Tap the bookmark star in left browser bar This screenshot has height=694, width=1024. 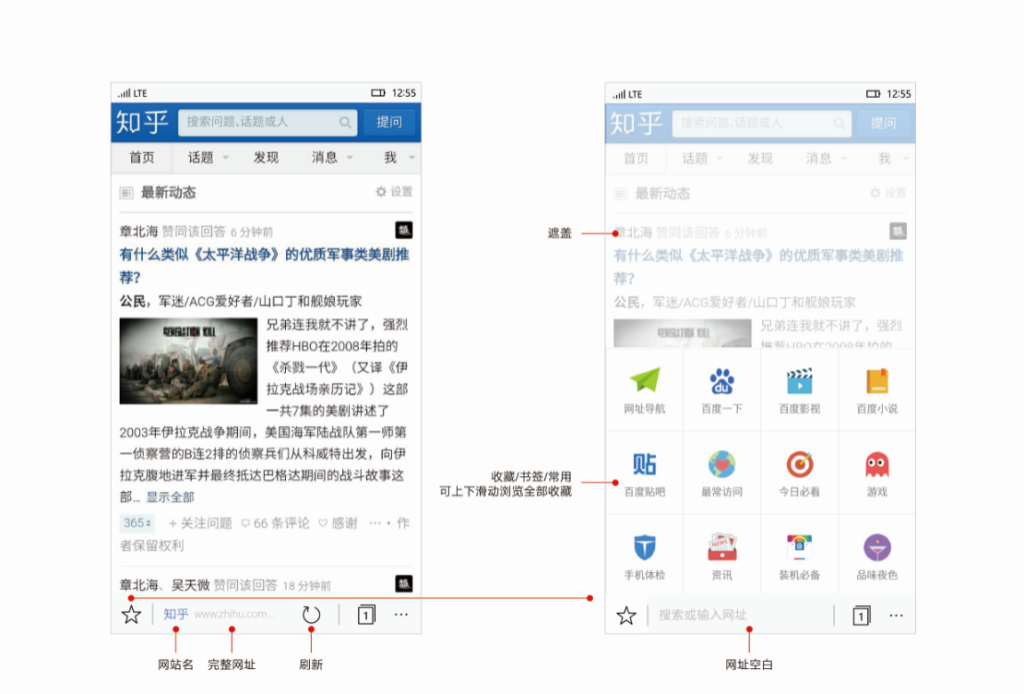click(x=131, y=614)
